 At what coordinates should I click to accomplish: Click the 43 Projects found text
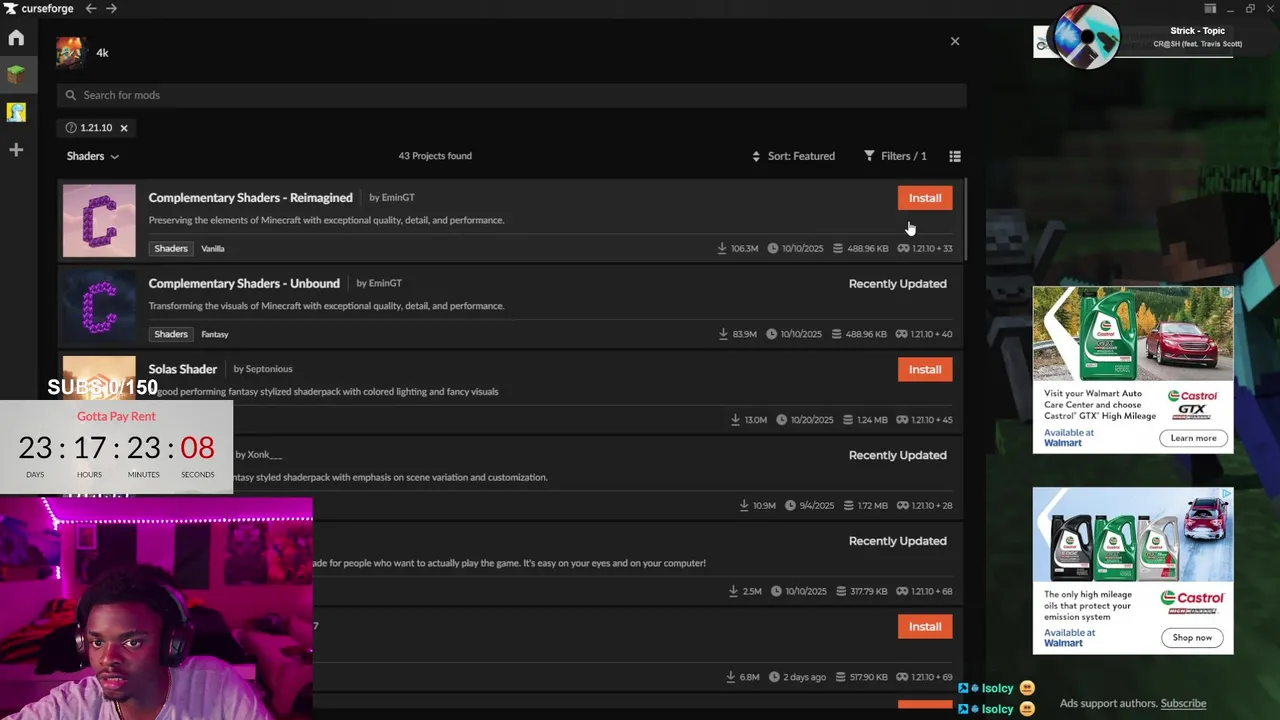[x=435, y=156]
